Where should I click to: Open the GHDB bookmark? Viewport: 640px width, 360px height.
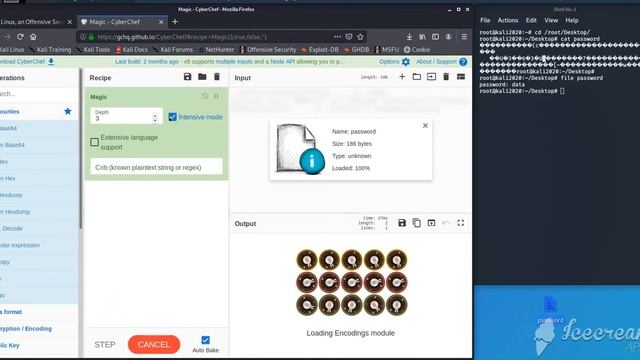click(x=356, y=50)
